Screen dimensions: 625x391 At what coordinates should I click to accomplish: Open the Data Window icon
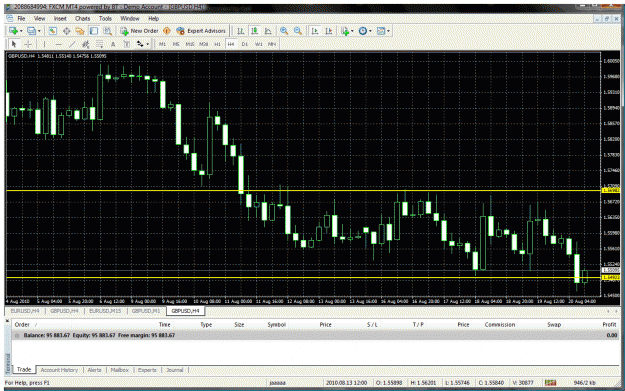(67, 31)
